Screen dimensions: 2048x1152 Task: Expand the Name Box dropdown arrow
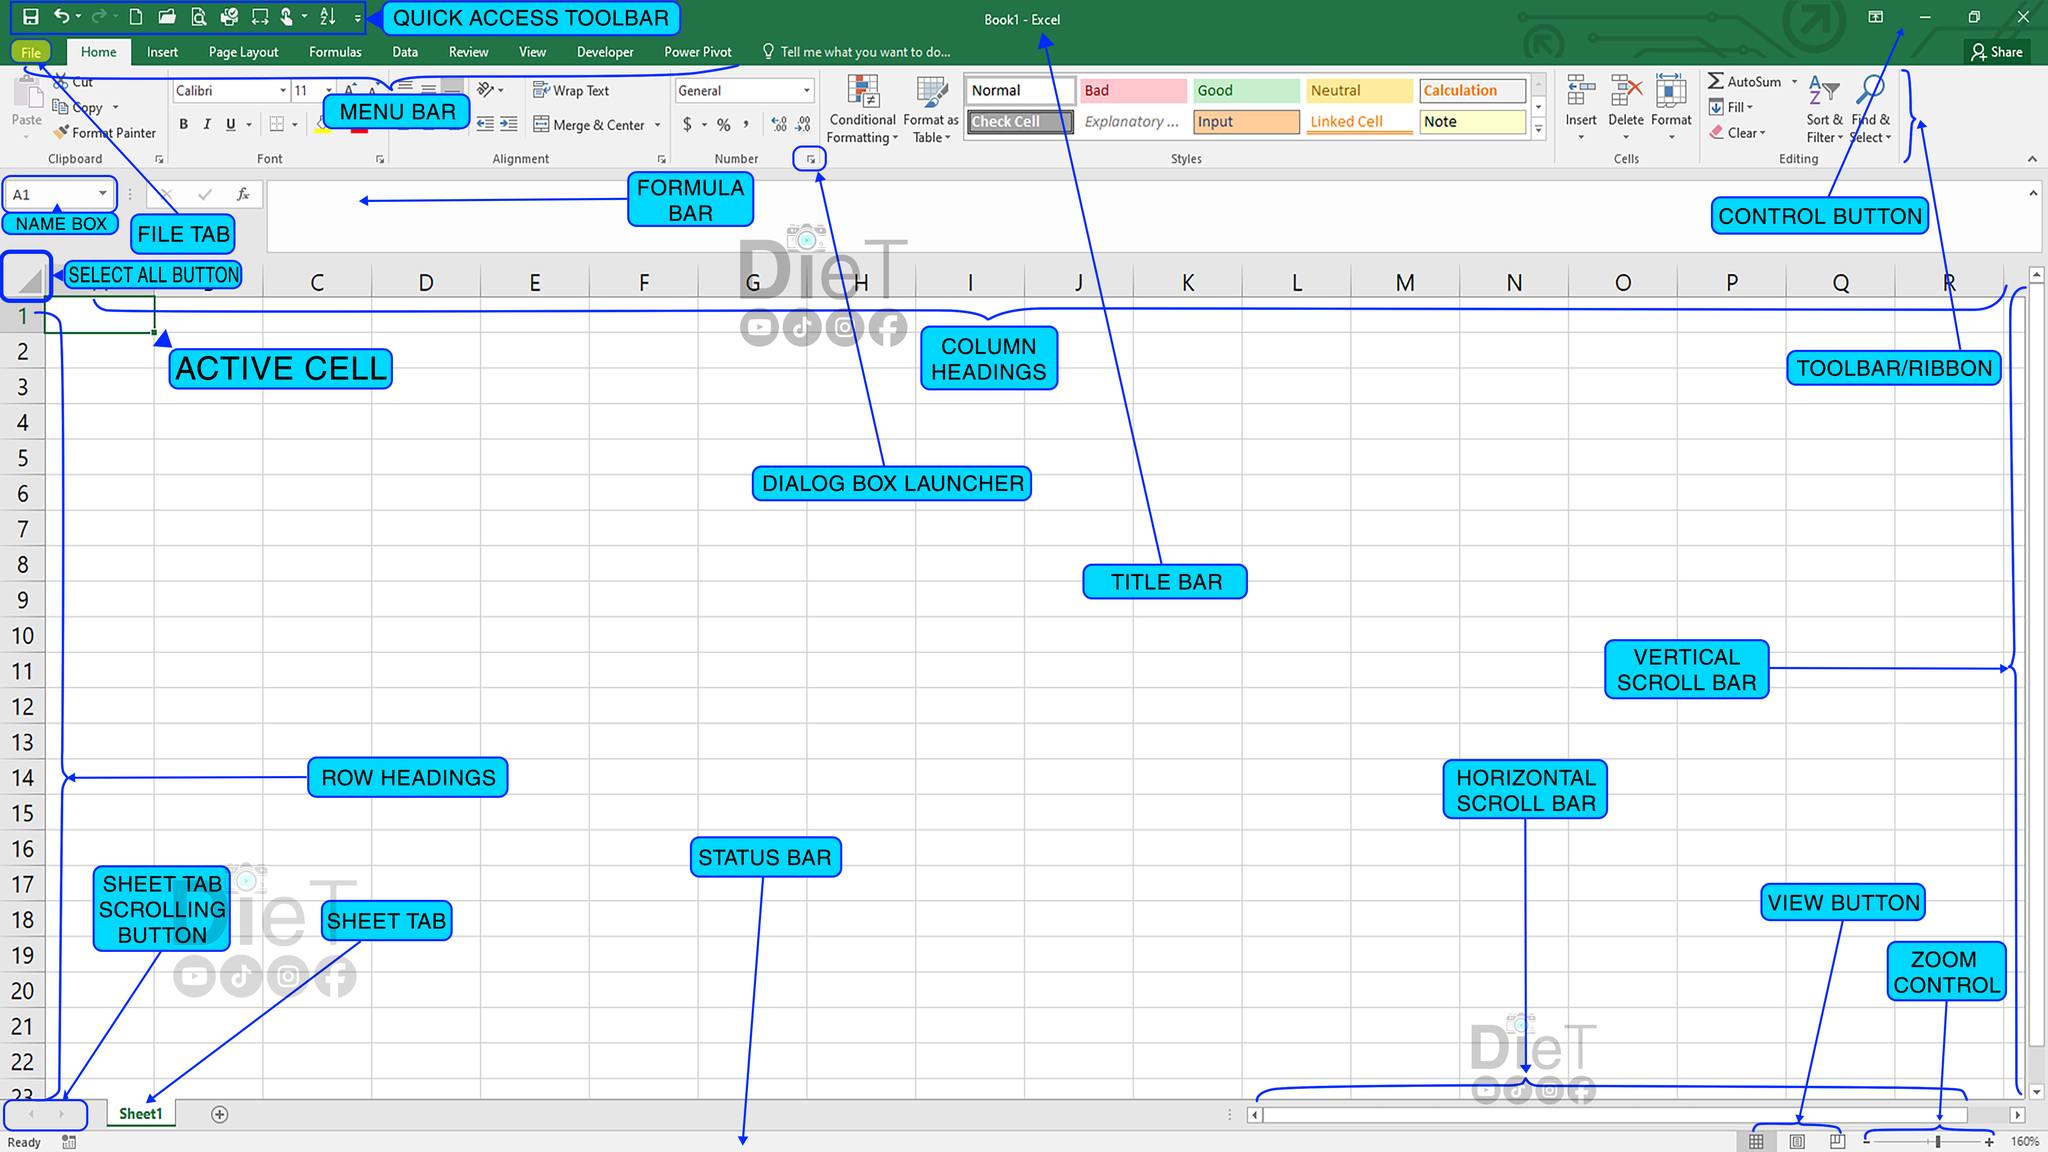point(102,194)
